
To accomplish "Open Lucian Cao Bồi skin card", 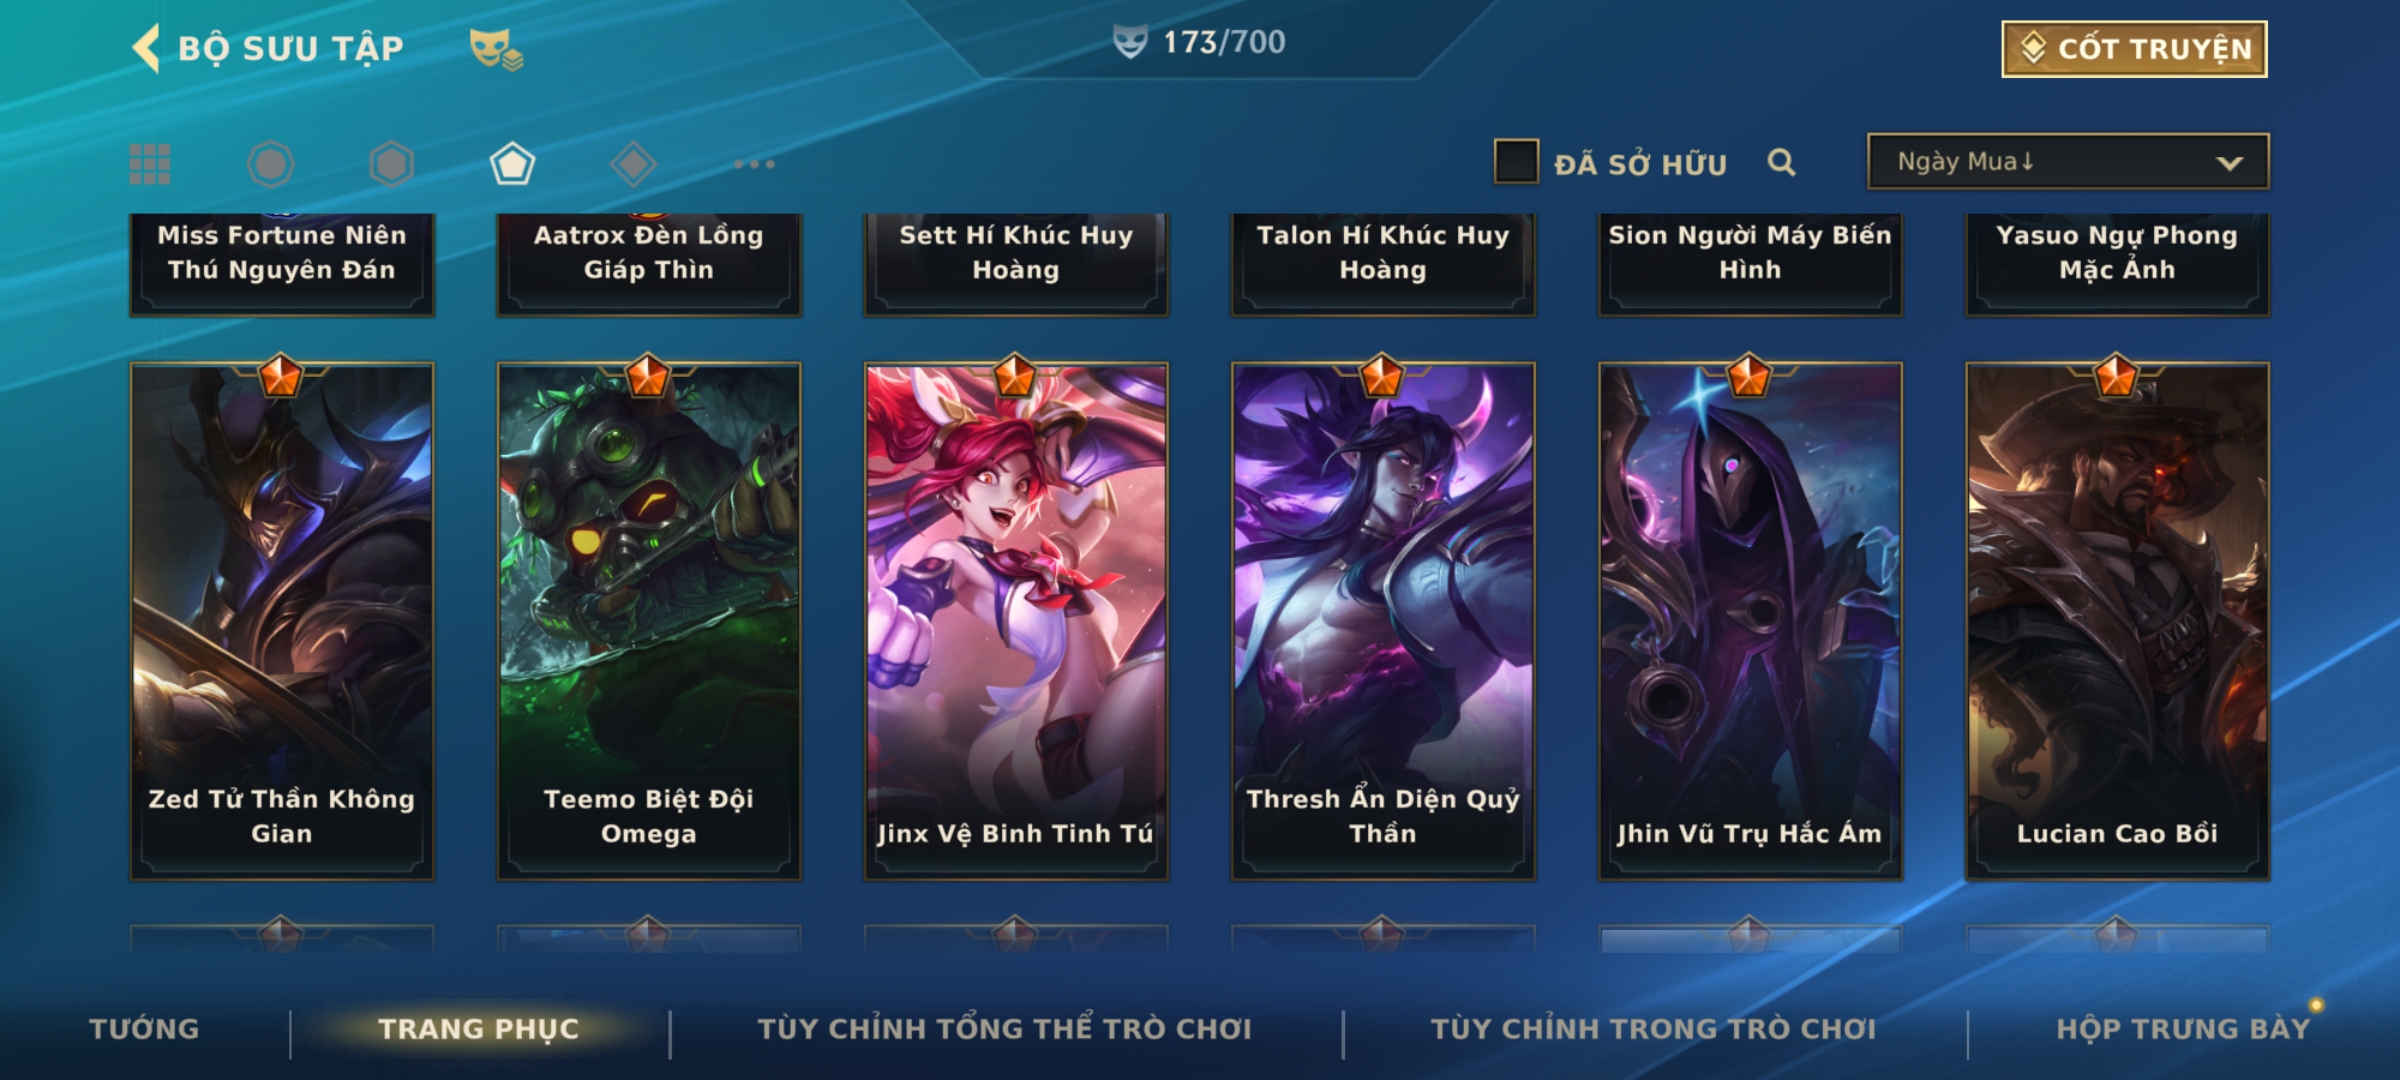I will click(x=2118, y=621).
